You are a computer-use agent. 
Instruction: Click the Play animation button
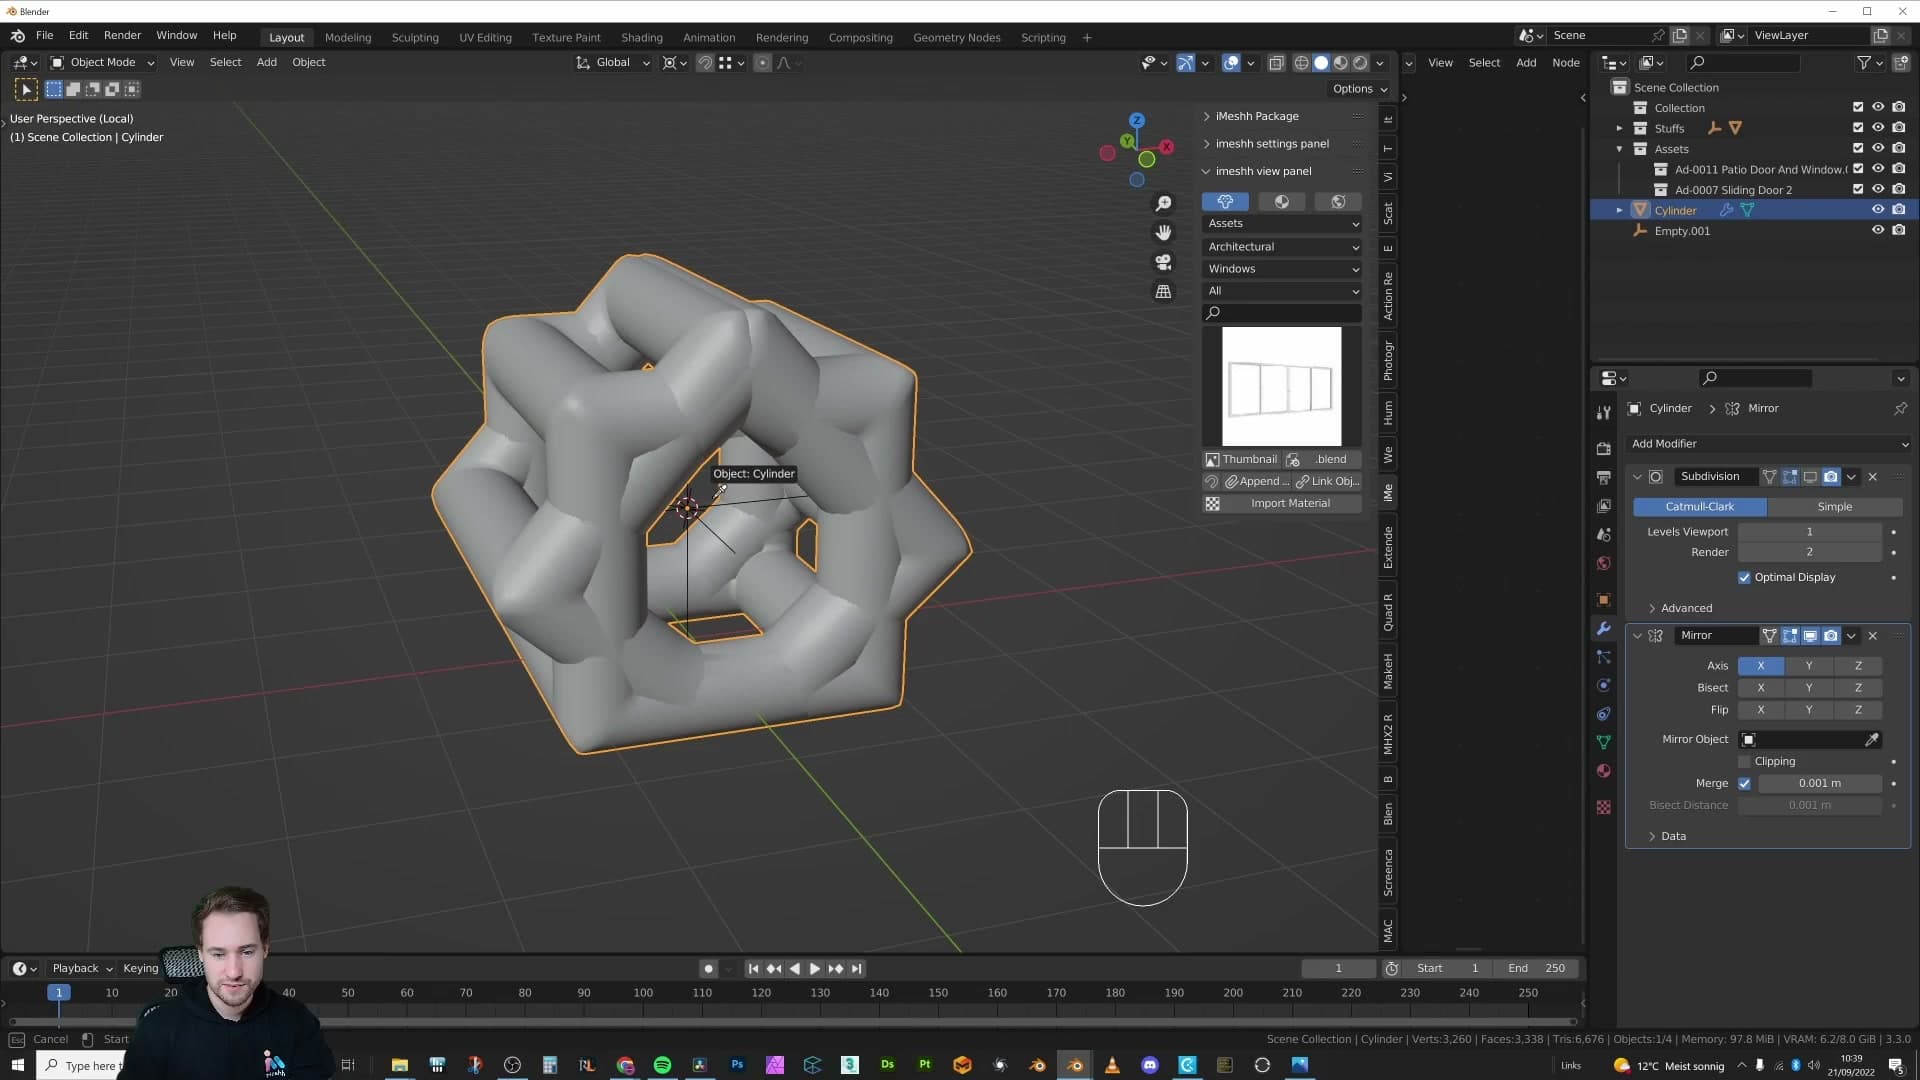coord(814,969)
